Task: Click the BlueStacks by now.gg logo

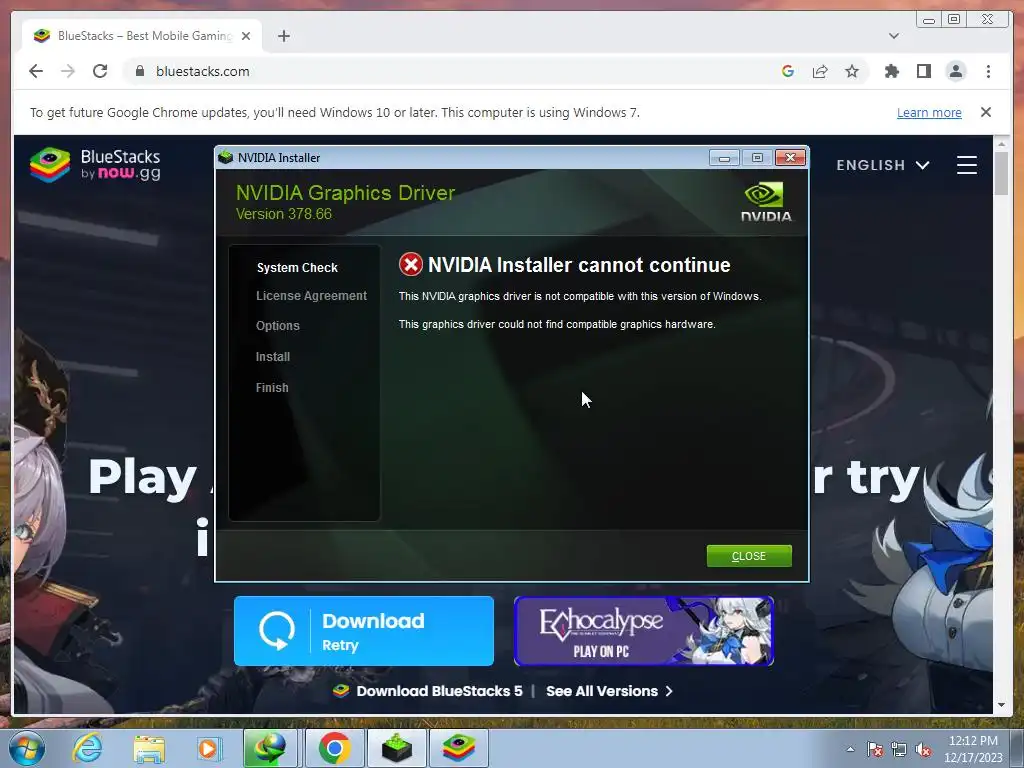Action: [x=95, y=165]
